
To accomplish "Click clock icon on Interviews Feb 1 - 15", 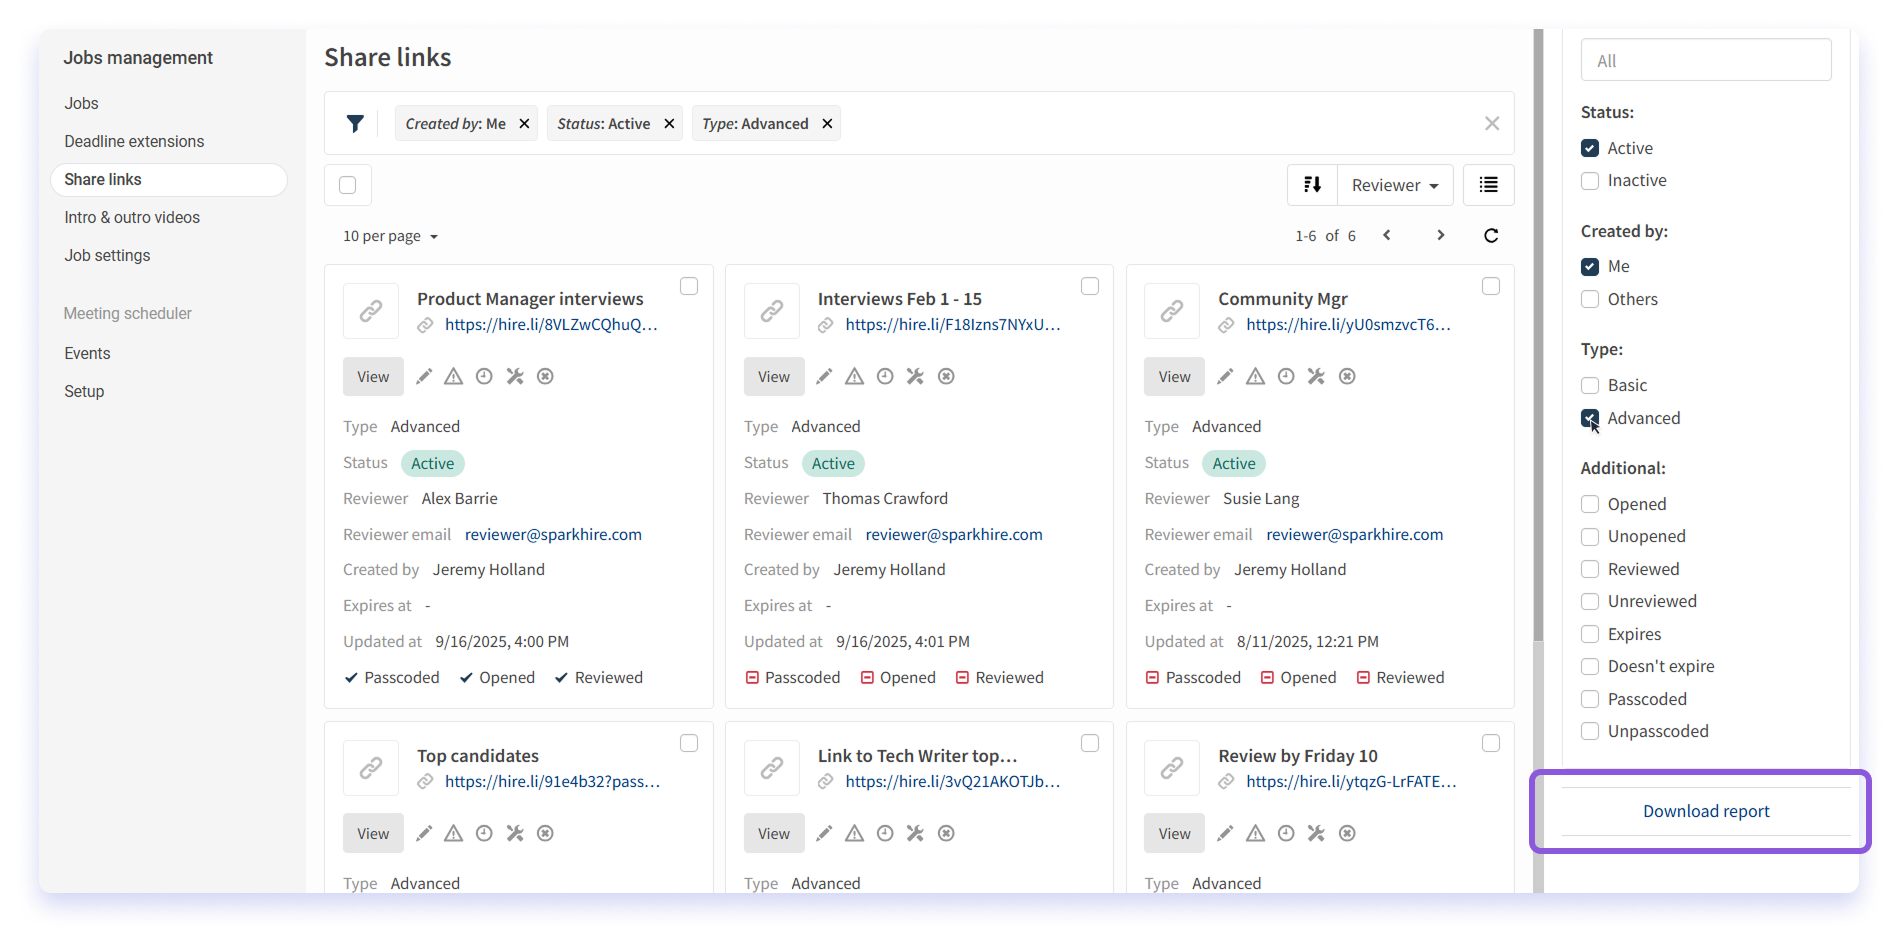I will point(885,377).
